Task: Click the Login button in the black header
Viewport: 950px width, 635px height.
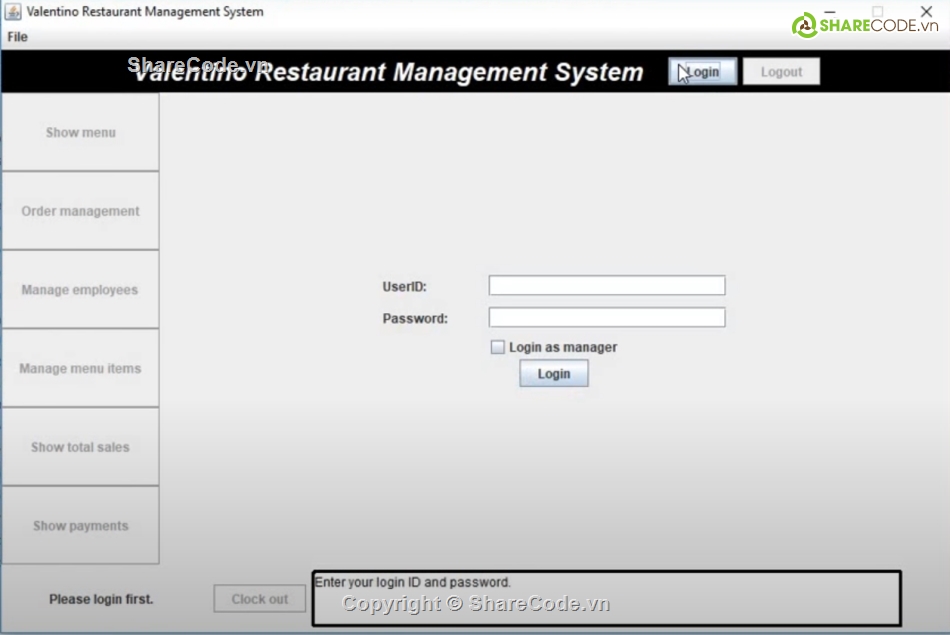Action: click(702, 71)
